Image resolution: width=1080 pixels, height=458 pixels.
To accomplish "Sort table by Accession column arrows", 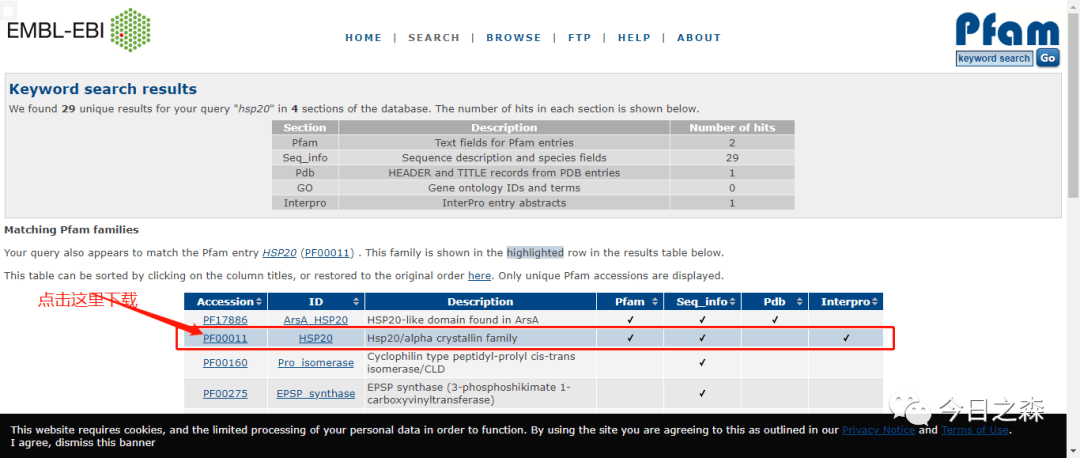I will (259, 302).
